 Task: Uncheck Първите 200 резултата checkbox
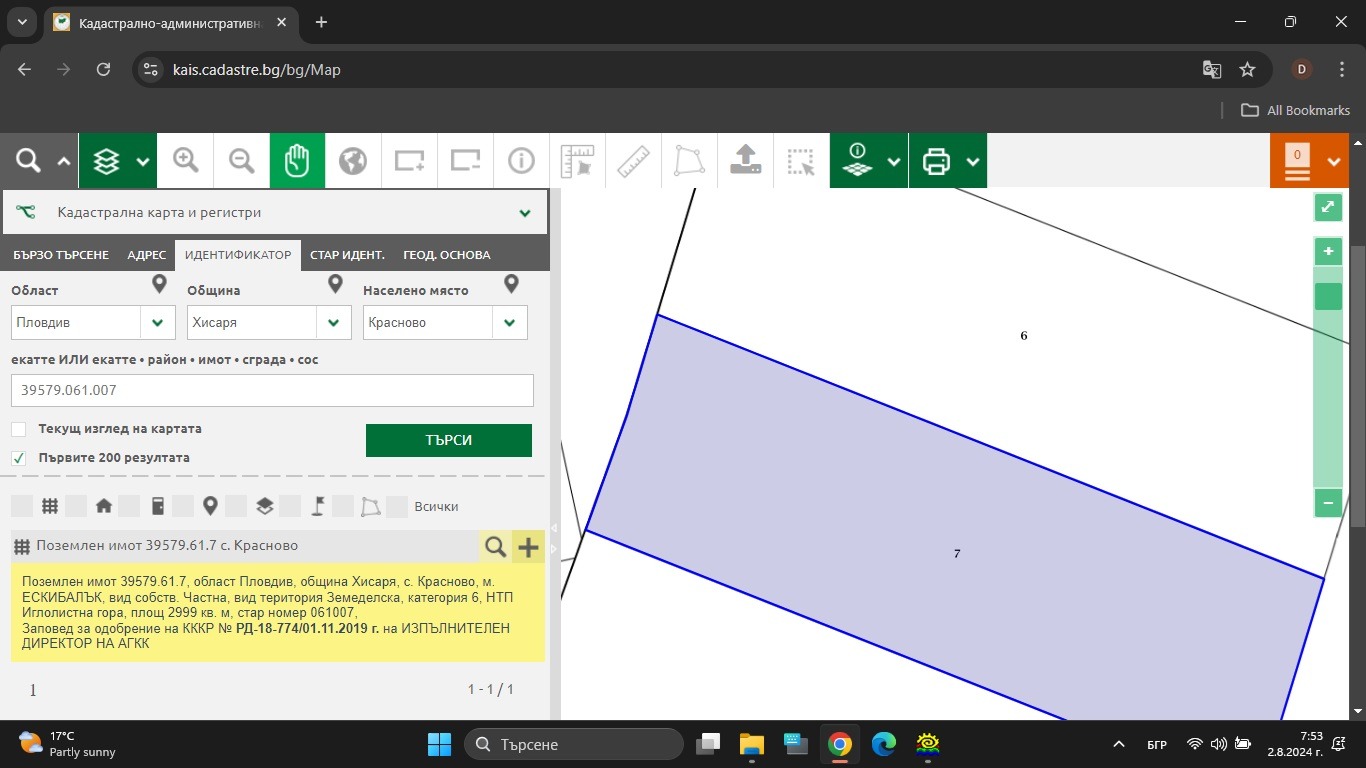[x=19, y=458]
